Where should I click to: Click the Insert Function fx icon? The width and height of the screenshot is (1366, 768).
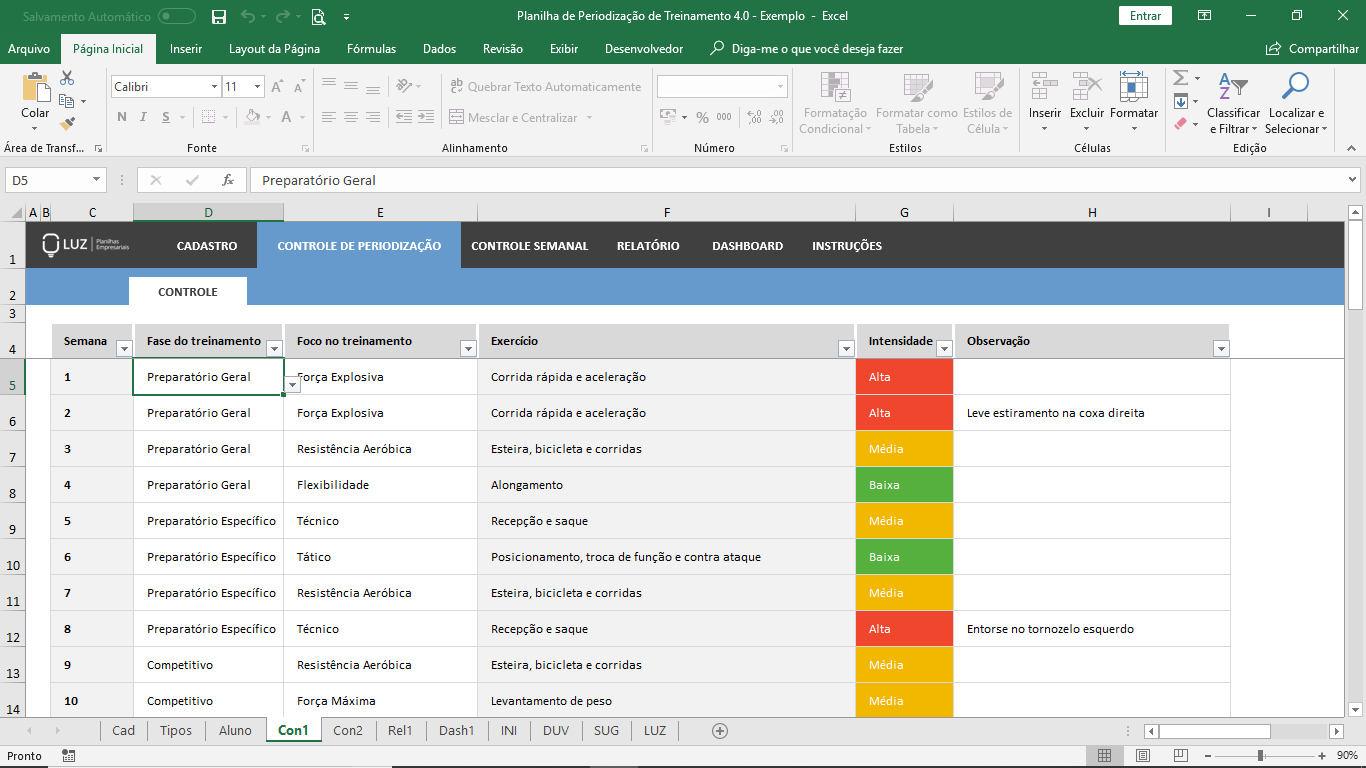pyautogui.click(x=228, y=181)
